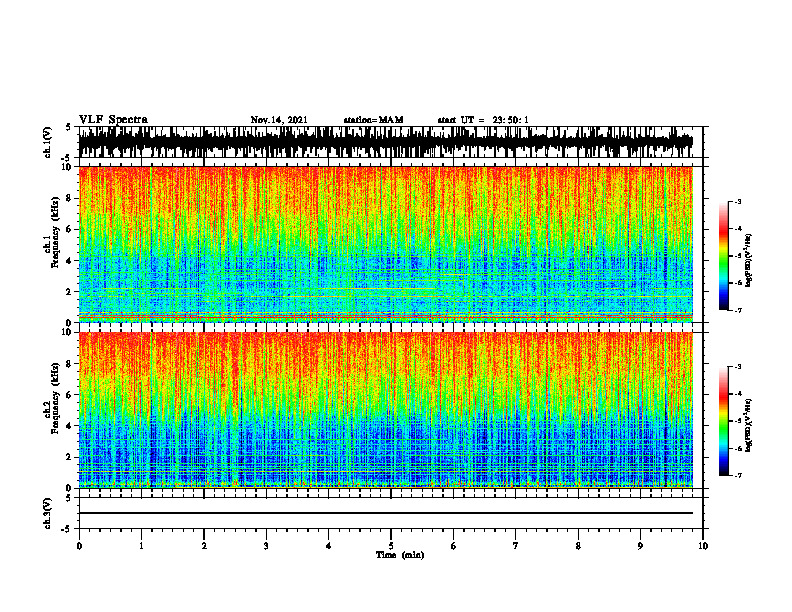
Task: Click the "5" tick on ch.3(V) axis
Action: (x=69, y=498)
